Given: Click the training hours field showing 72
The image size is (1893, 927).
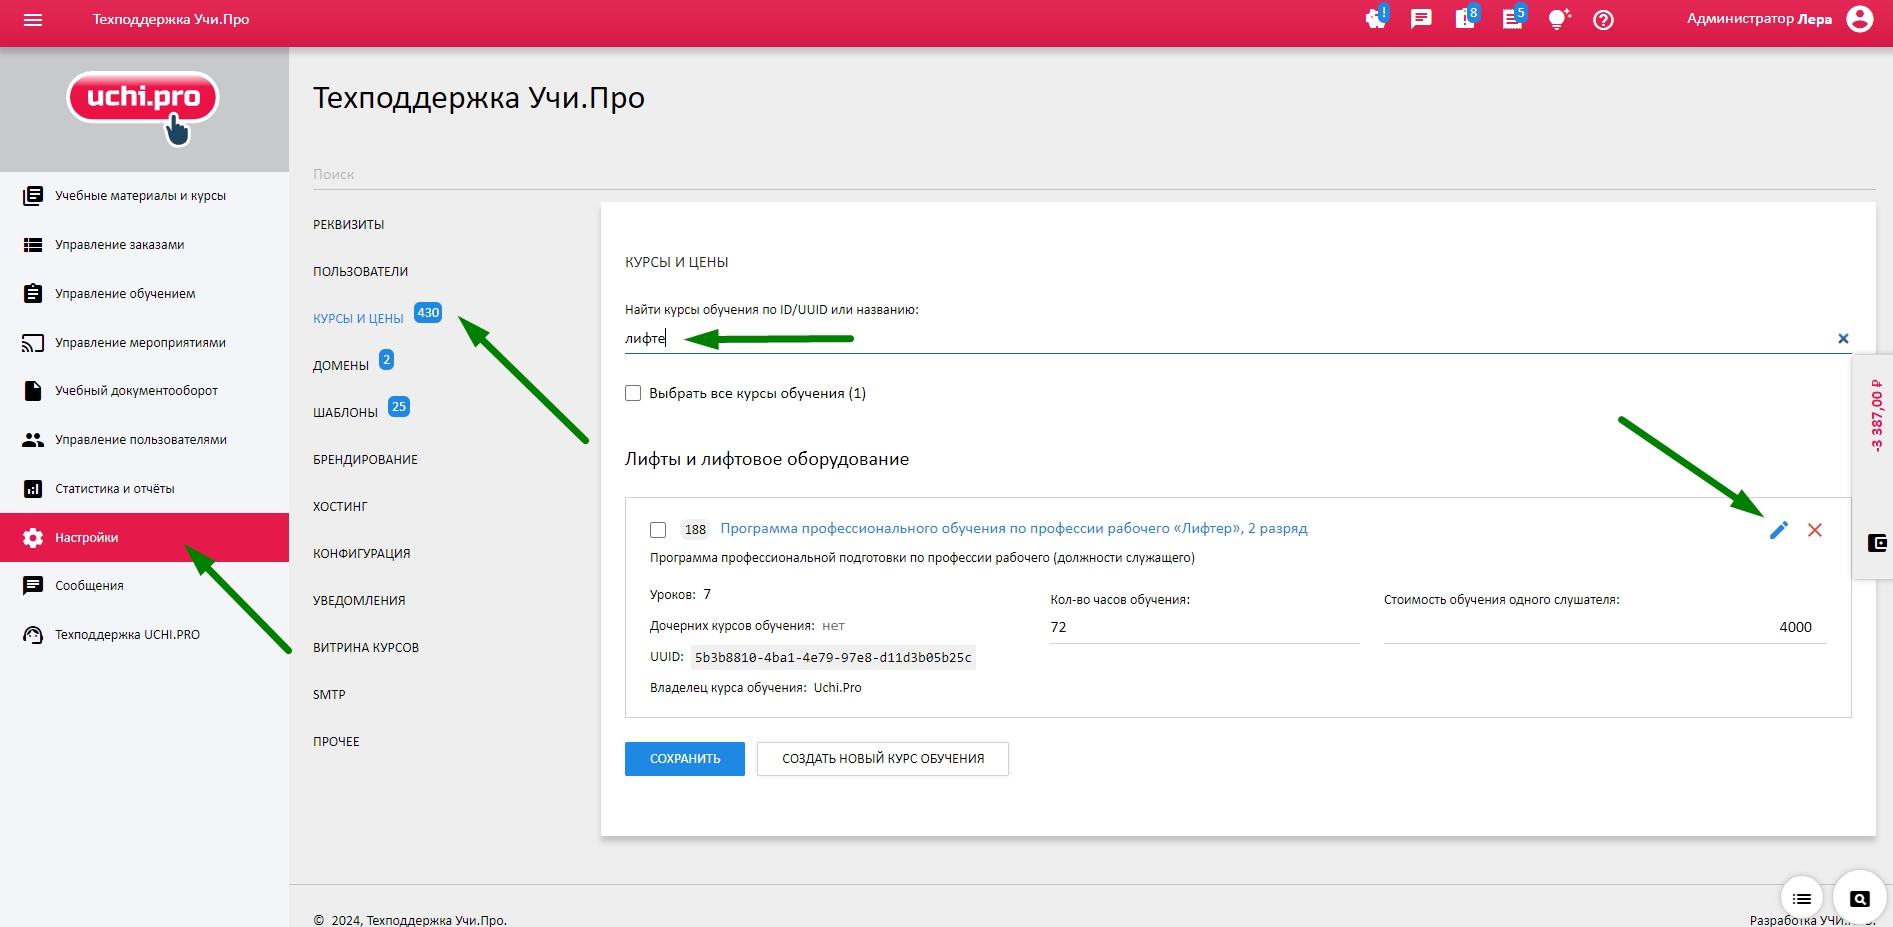Looking at the screenshot, I should (x=1204, y=627).
